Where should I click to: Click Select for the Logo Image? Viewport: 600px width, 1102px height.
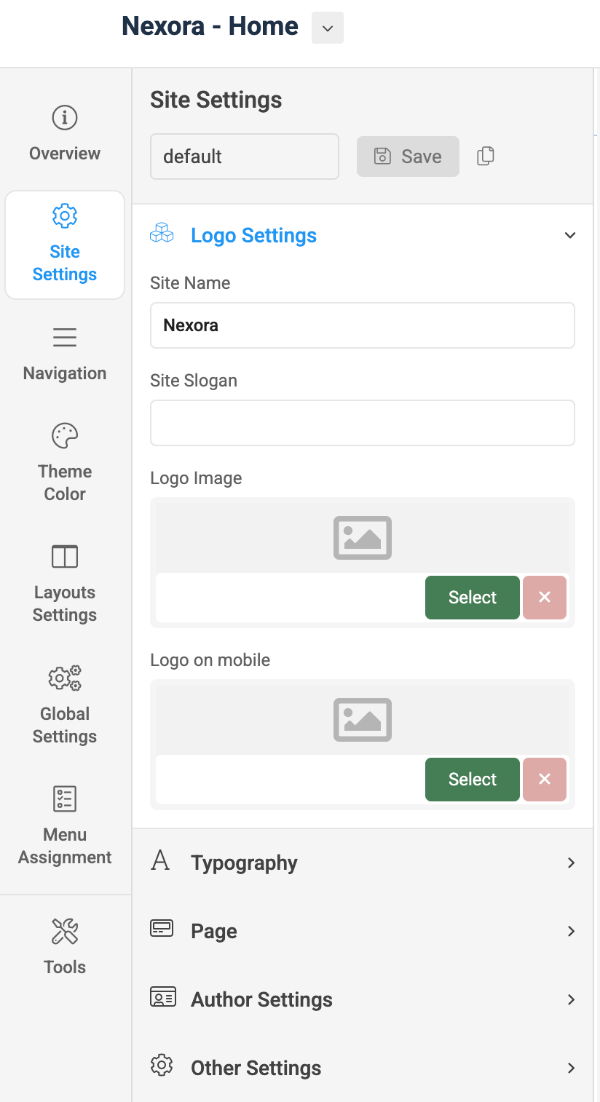pyautogui.click(x=472, y=597)
